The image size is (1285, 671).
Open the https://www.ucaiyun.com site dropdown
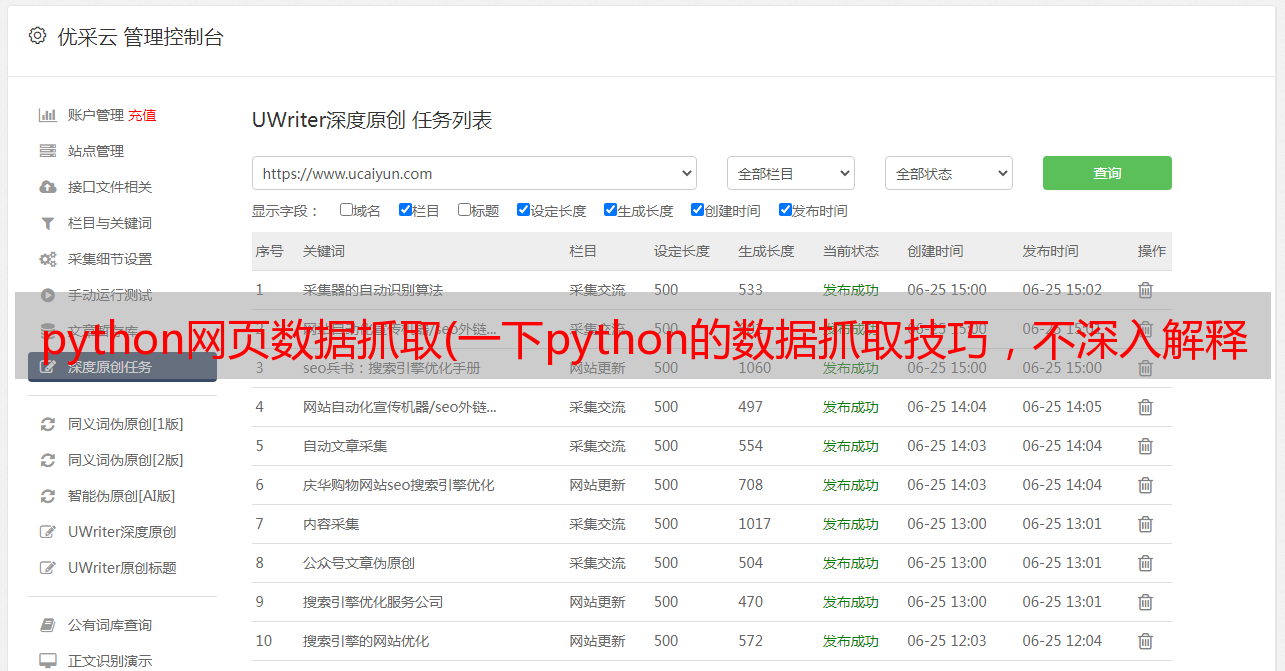click(474, 173)
